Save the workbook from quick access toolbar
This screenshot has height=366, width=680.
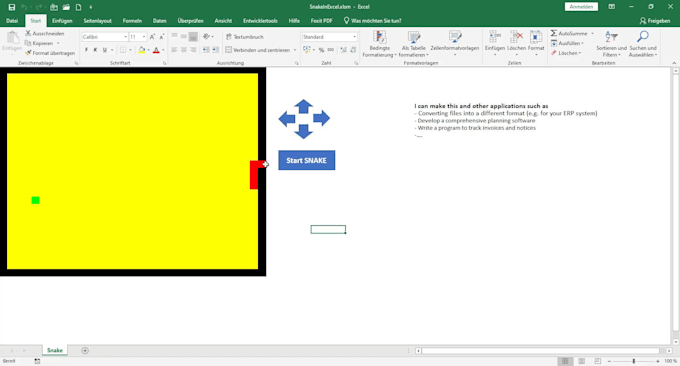[12, 7]
